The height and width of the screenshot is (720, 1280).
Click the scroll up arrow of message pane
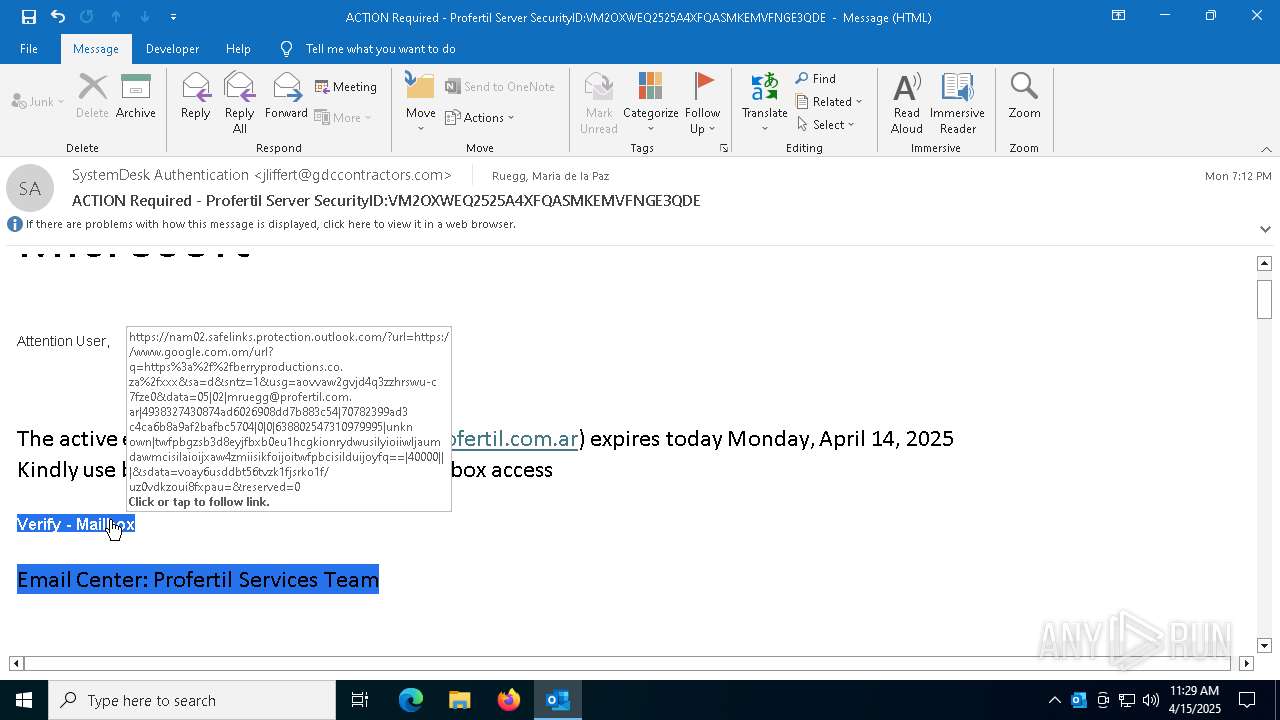click(1264, 263)
